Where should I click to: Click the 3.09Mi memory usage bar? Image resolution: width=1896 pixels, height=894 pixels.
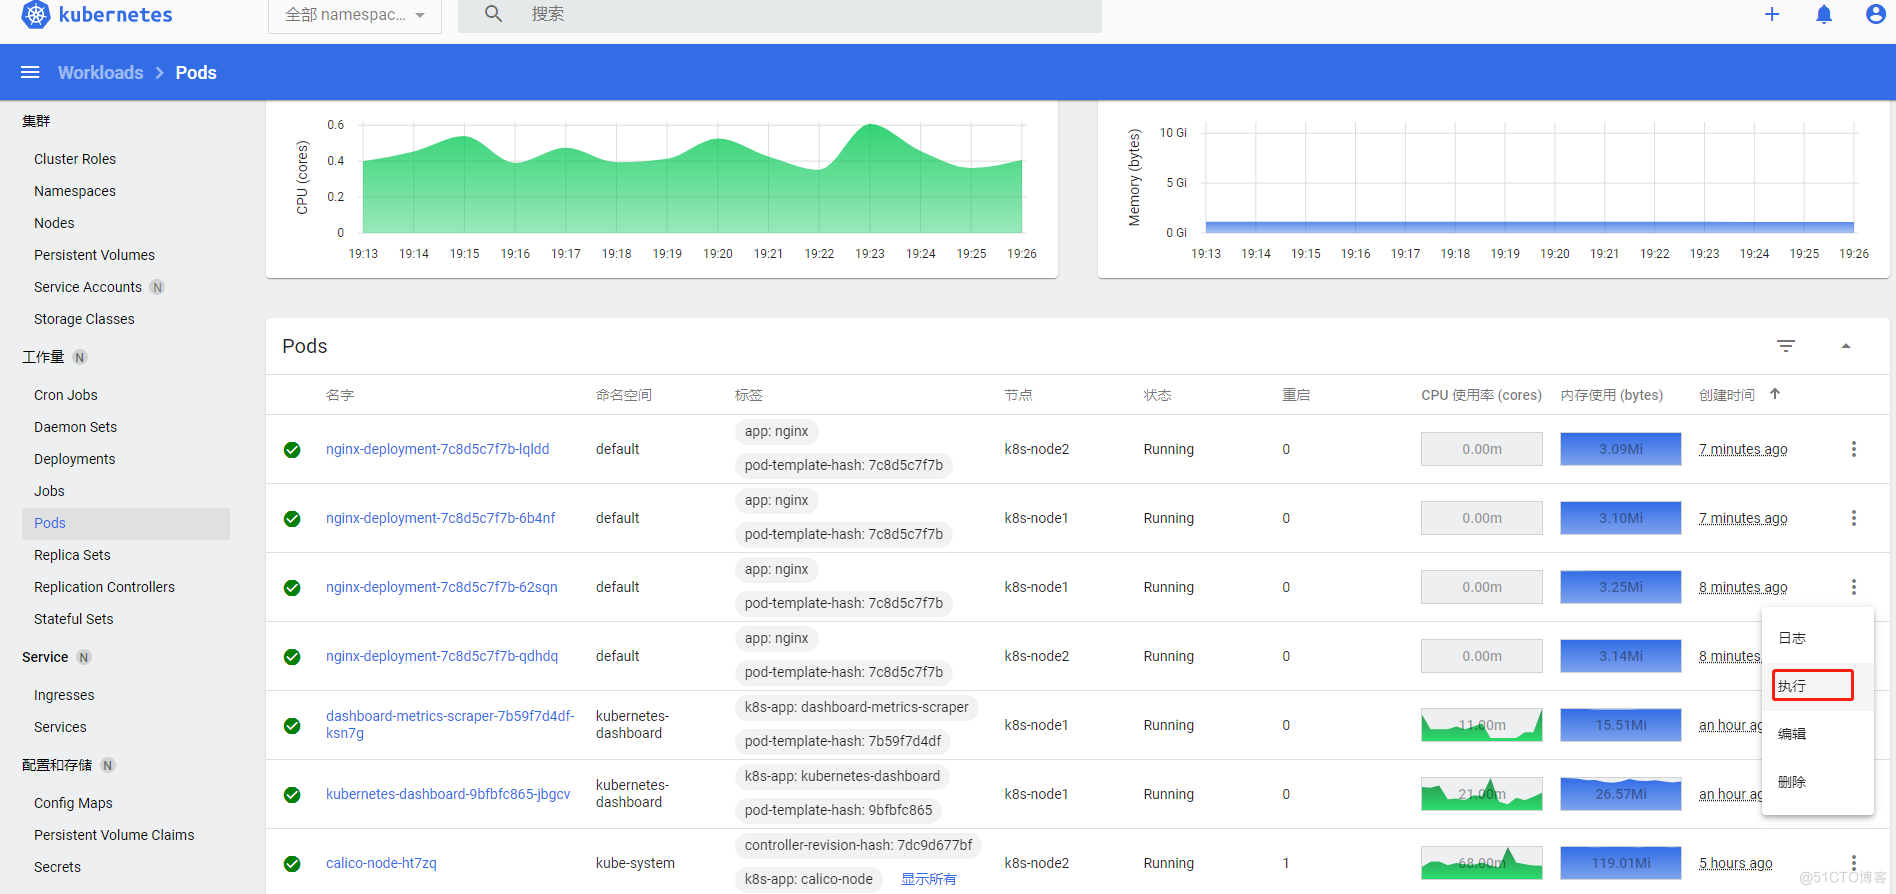click(x=1620, y=449)
